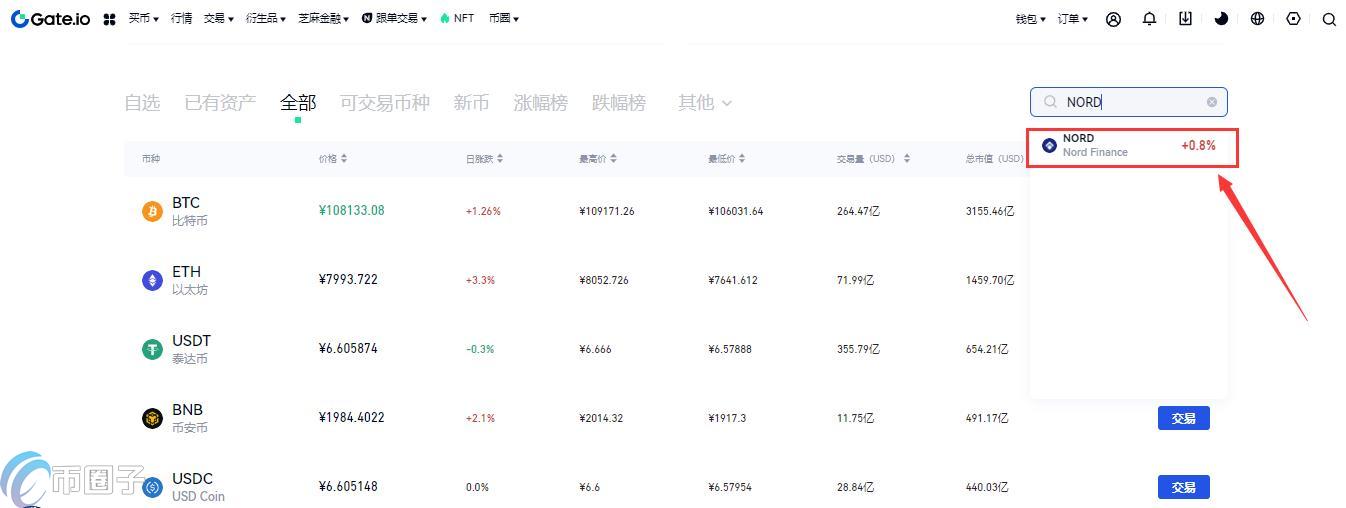Click the USDC coin logo
Viewport: 1346px width, 508px height.
click(x=152, y=487)
